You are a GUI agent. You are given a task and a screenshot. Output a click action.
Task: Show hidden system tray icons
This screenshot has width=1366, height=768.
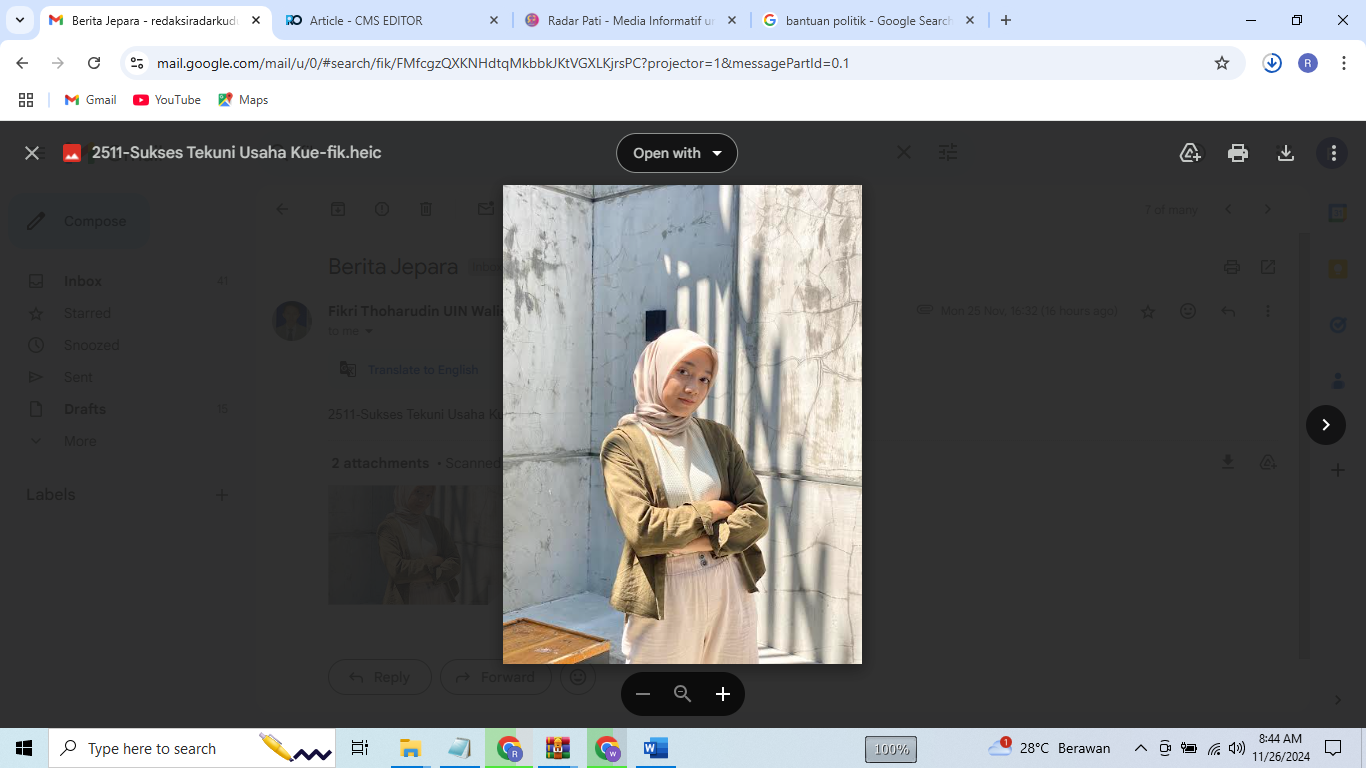tap(1140, 748)
